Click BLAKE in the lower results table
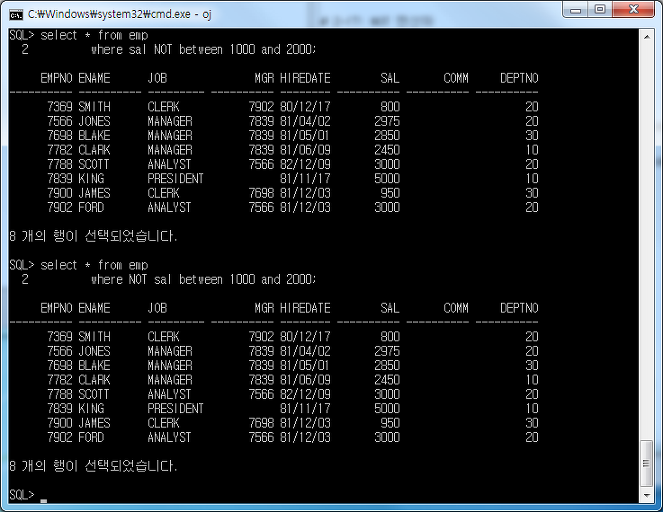 [x=94, y=365]
